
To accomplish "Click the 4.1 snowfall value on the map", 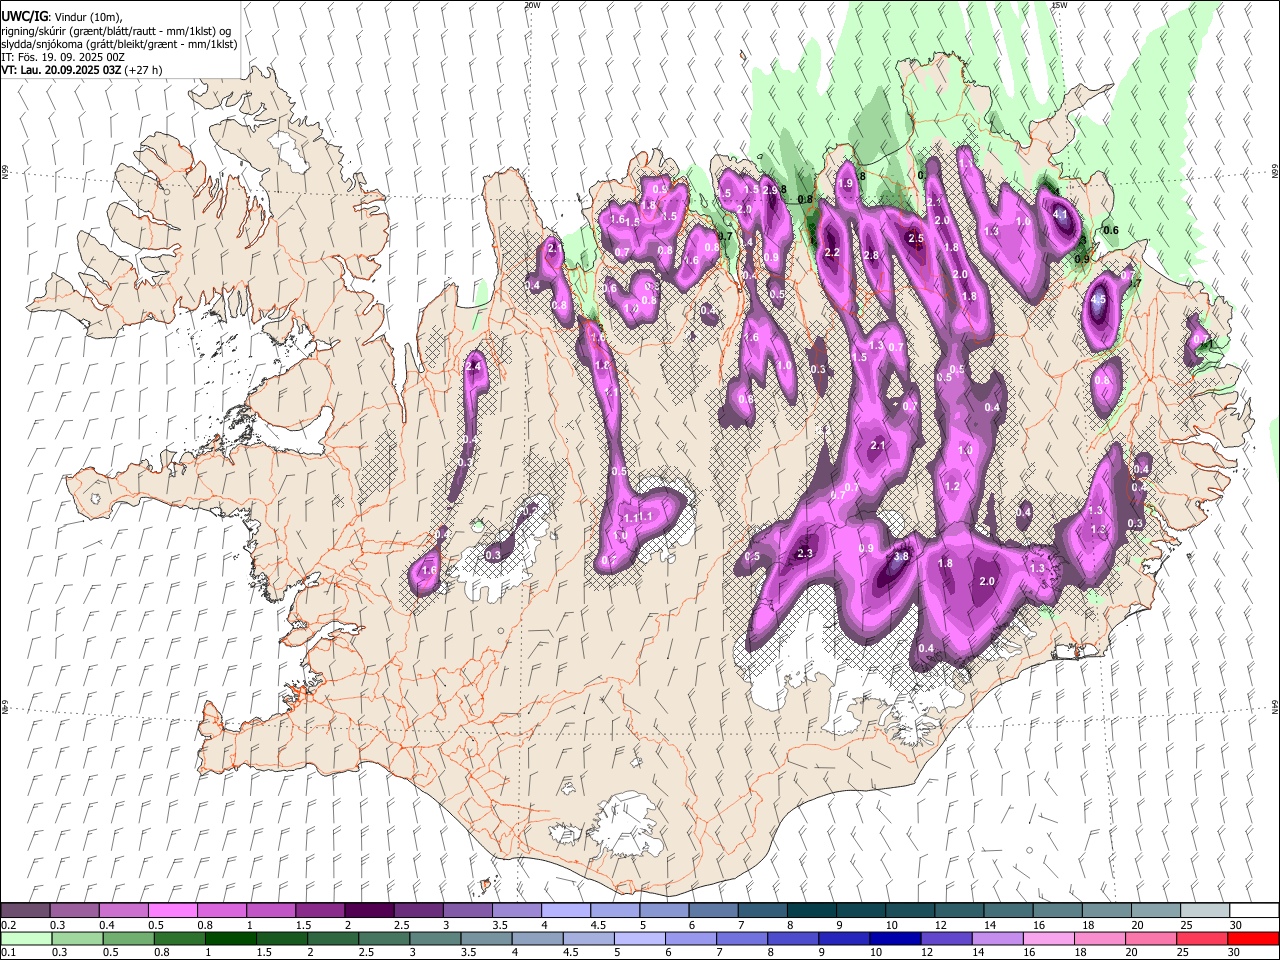I will point(1061,214).
